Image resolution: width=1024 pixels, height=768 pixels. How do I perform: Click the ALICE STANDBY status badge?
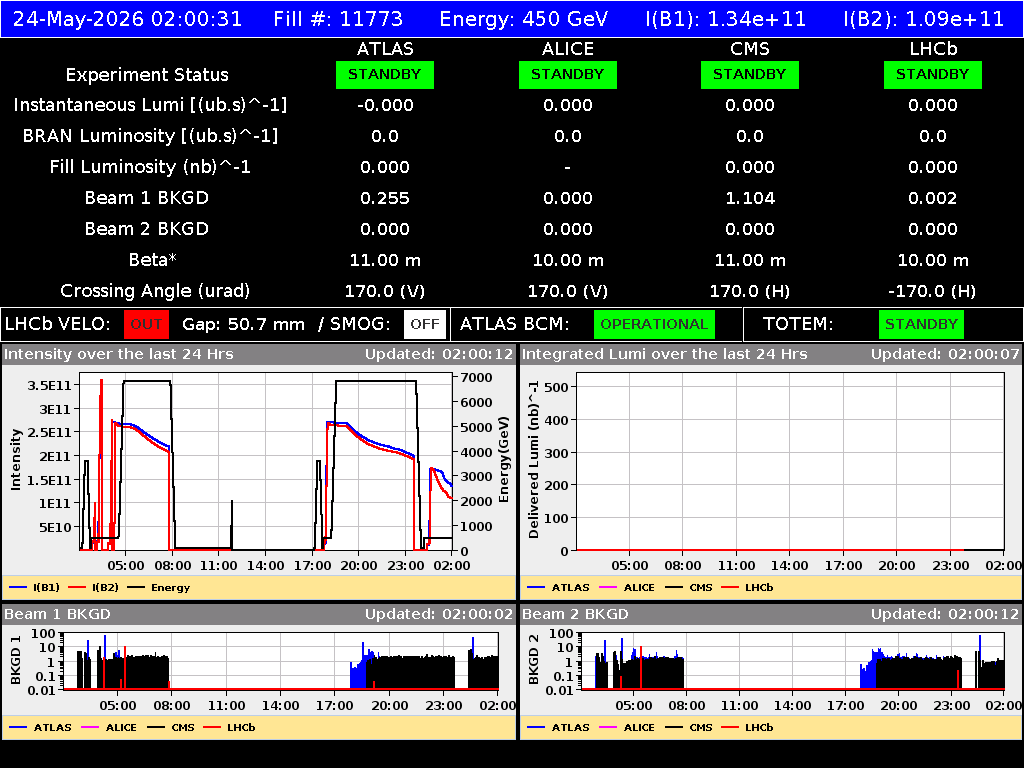pos(568,74)
